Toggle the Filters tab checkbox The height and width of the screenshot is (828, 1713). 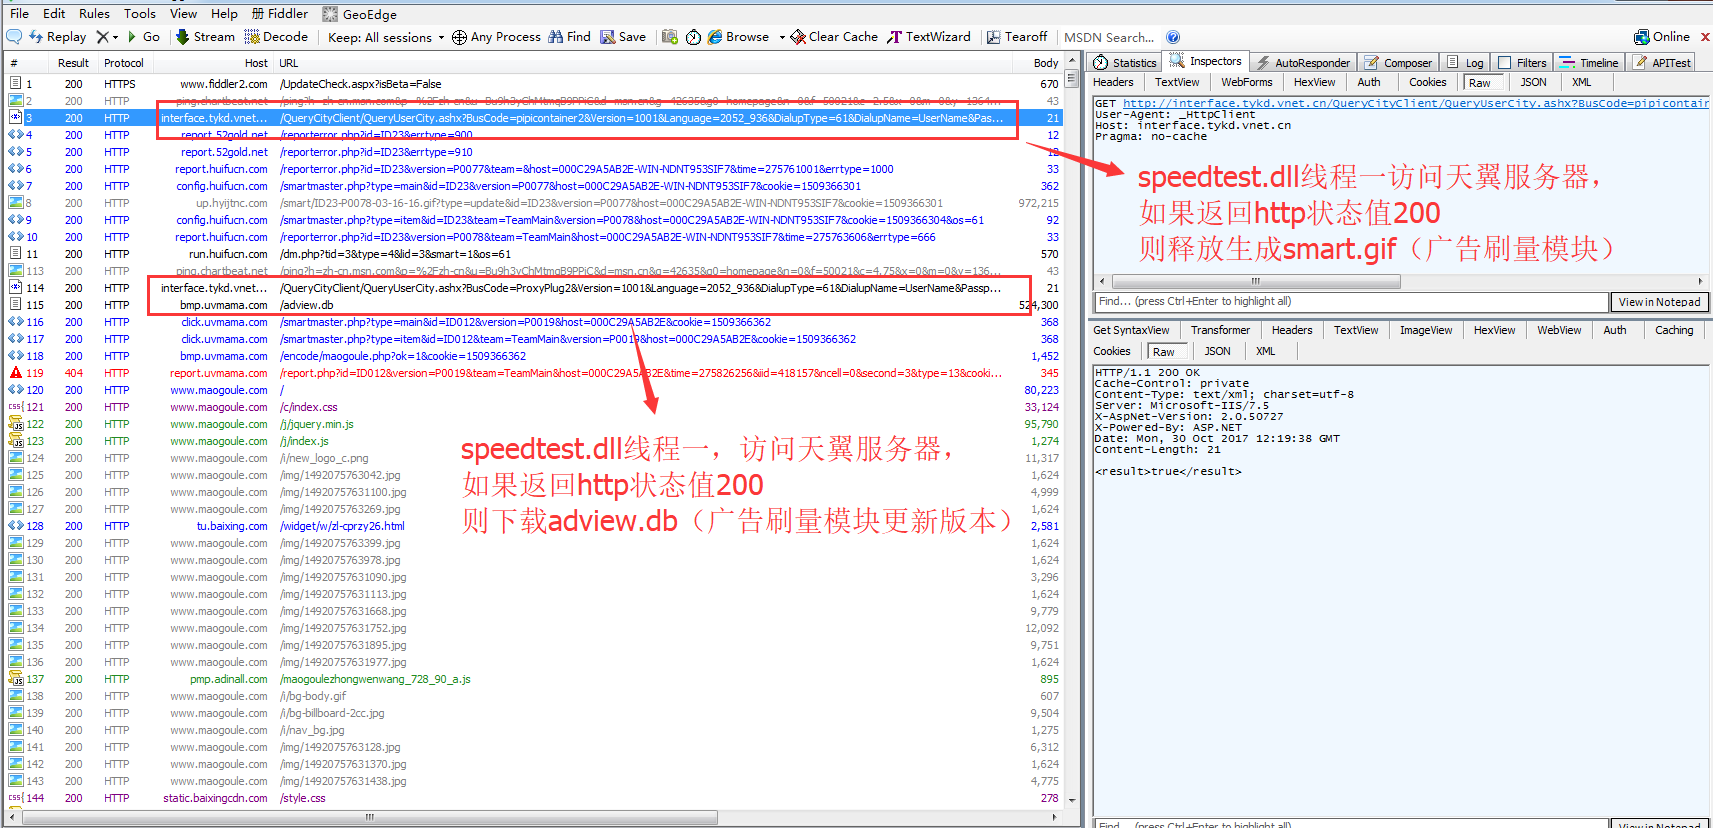click(x=1504, y=62)
